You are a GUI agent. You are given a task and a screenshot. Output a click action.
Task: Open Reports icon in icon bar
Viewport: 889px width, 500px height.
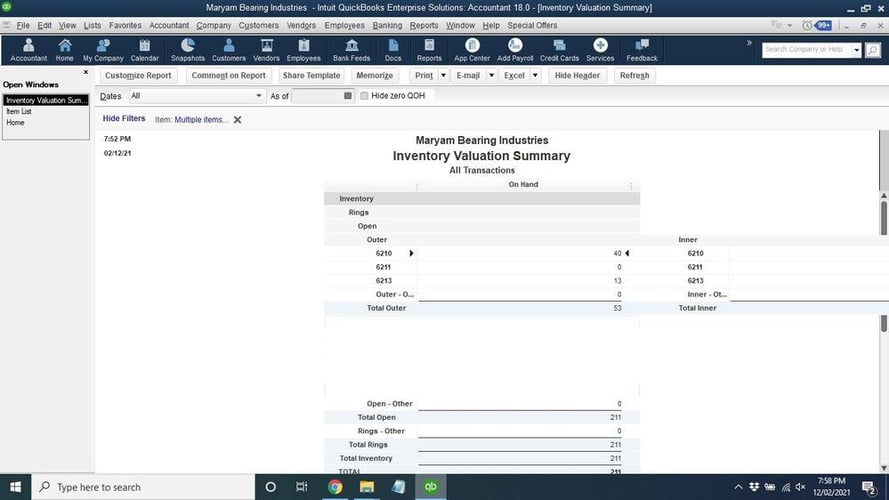pyautogui.click(x=429, y=50)
